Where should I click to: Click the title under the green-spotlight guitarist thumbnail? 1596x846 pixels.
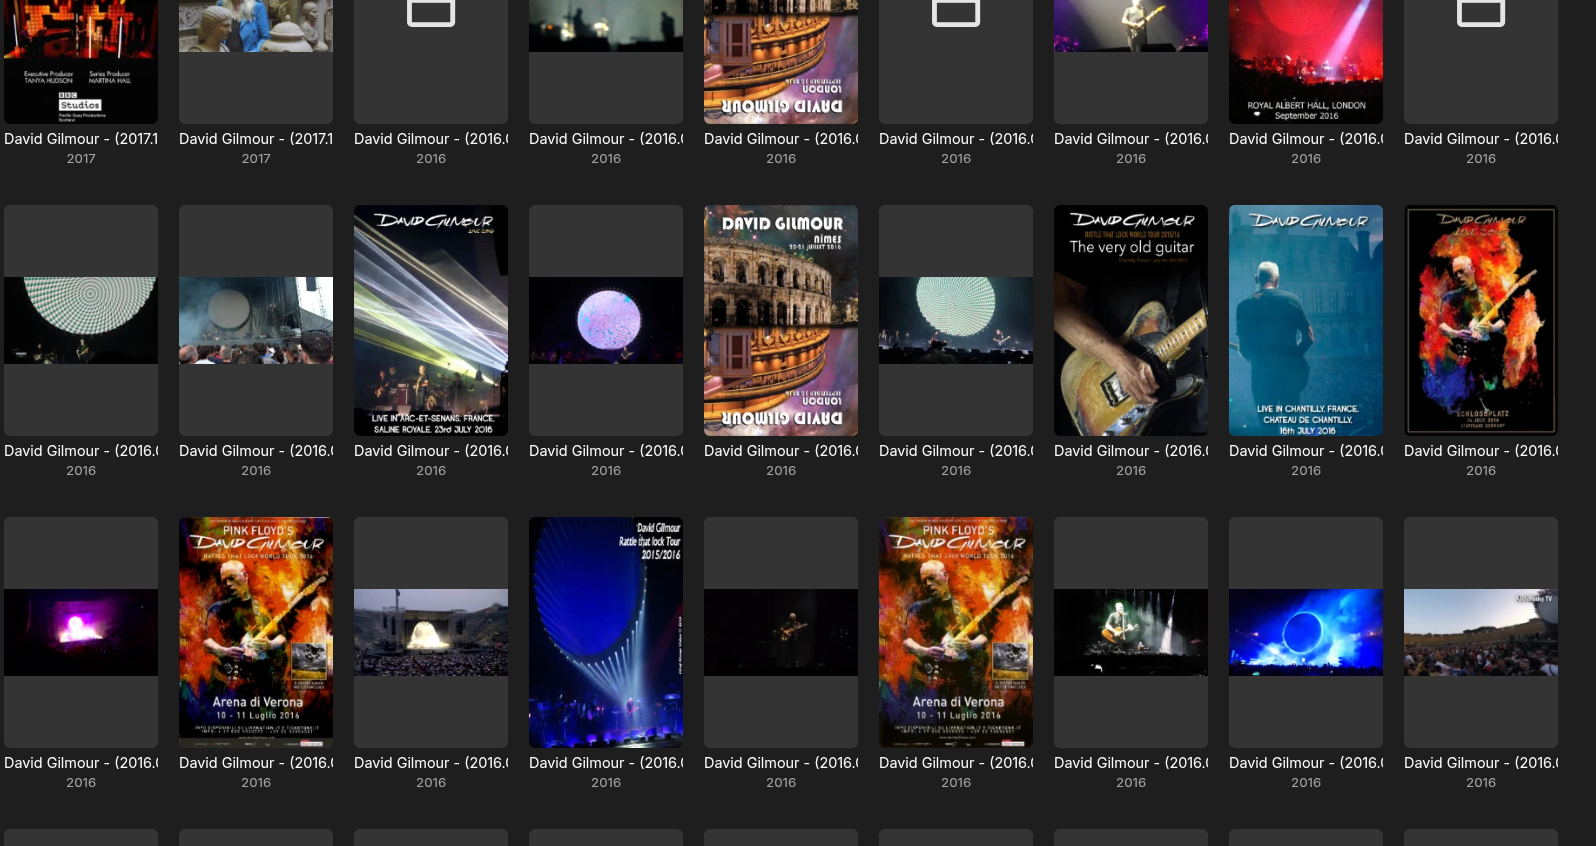click(x=1131, y=763)
